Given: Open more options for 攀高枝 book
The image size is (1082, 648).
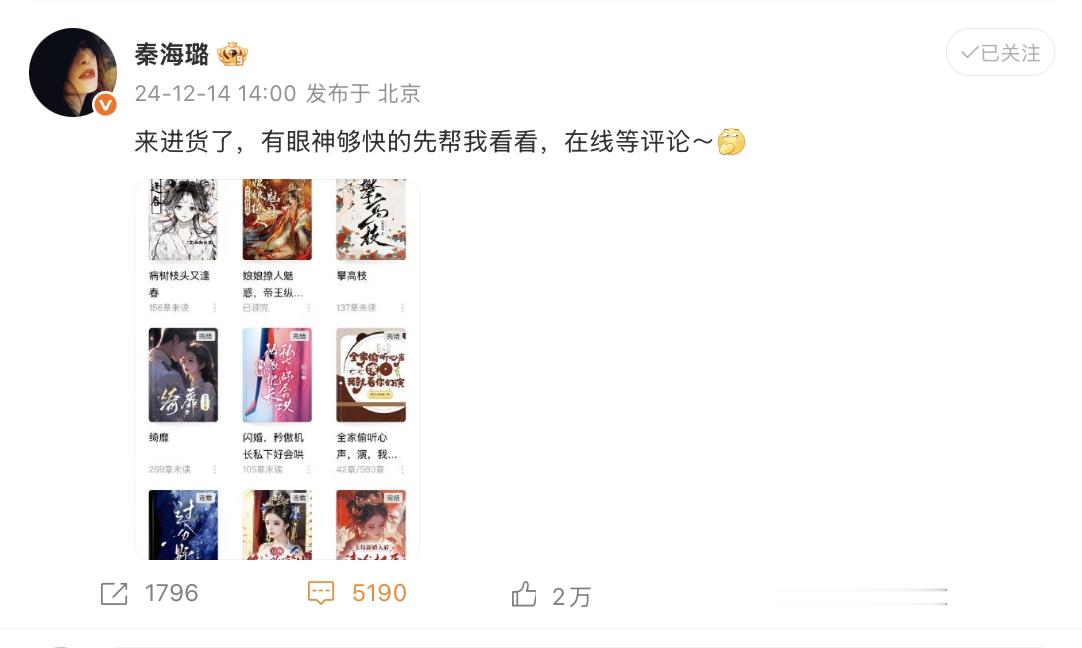Looking at the screenshot, I should click(402, 307).
